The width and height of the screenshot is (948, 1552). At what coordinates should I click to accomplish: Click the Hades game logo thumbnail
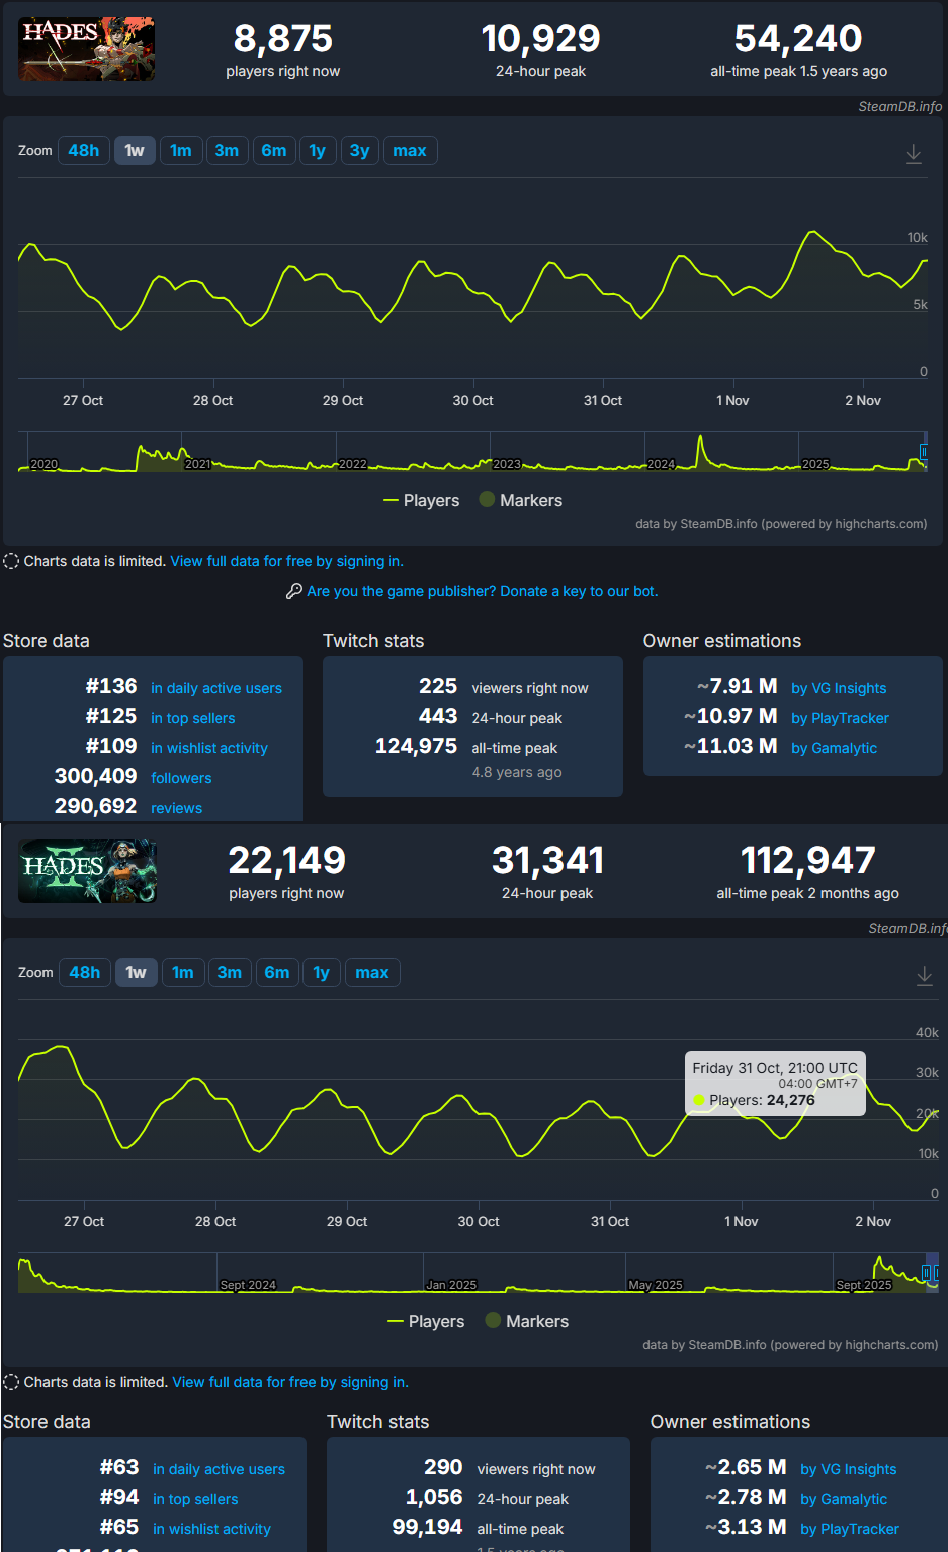[87, 48]
